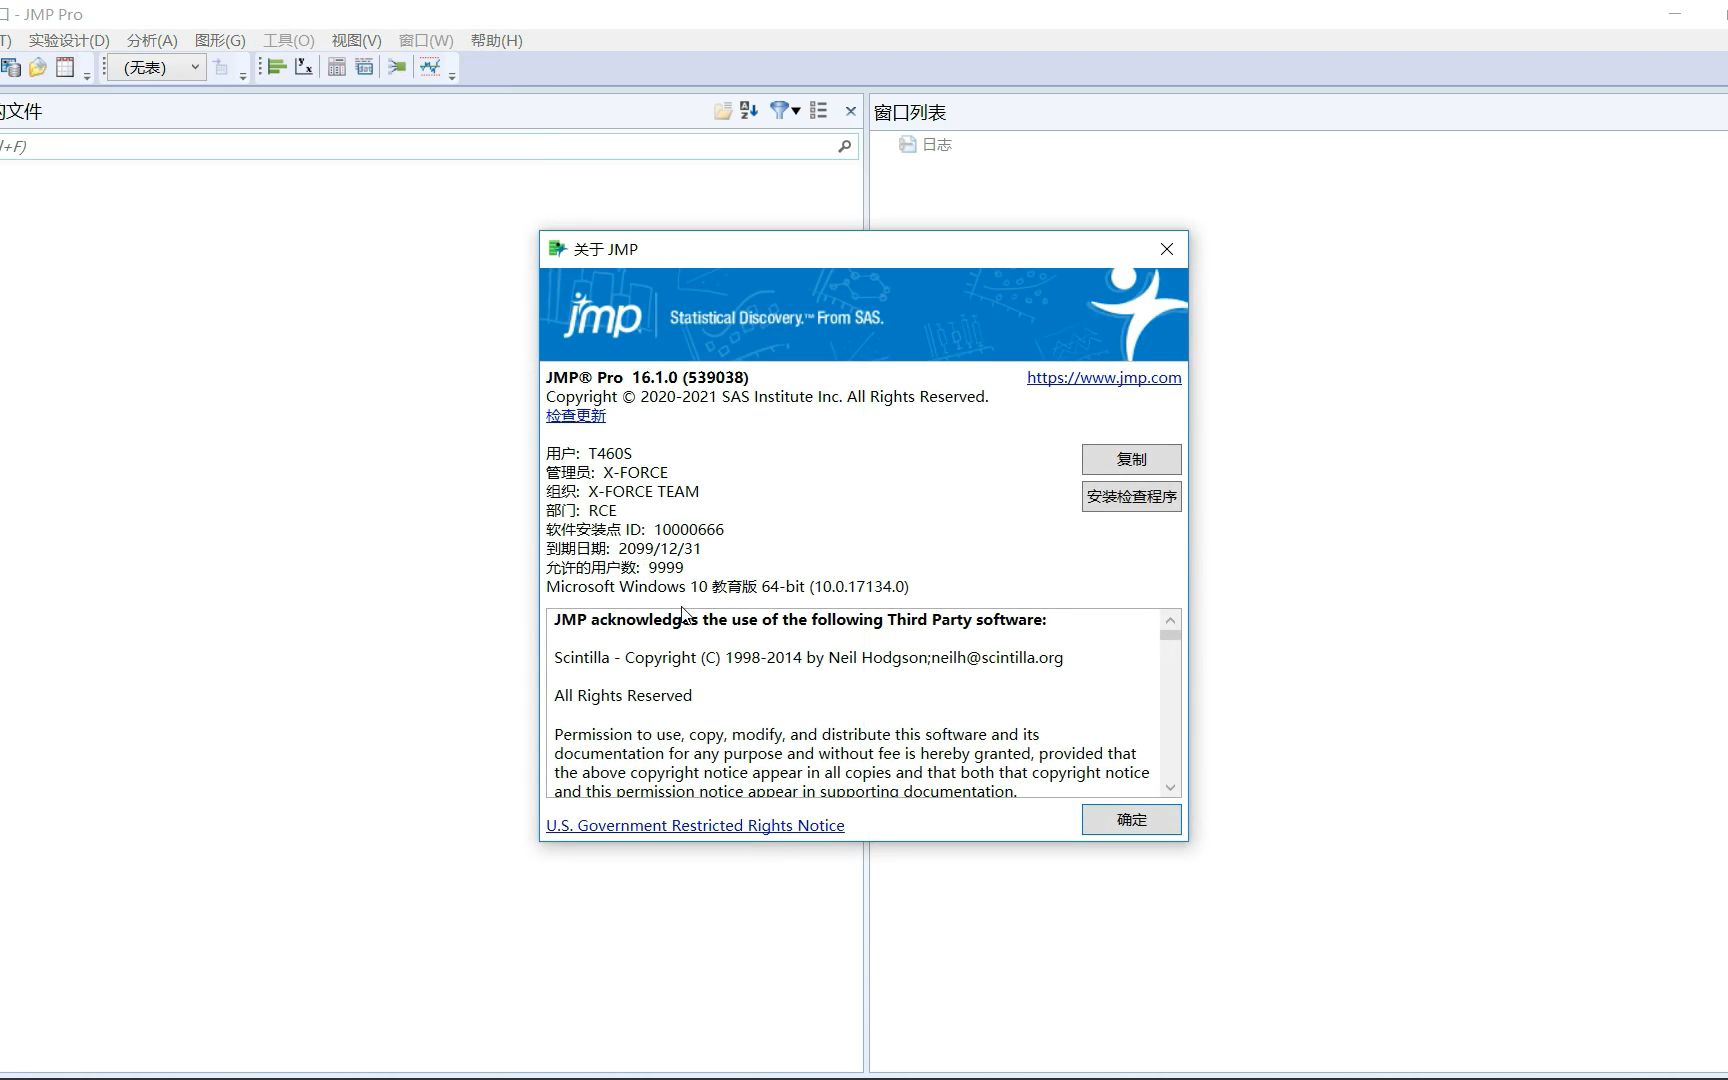Screen dimensions: 1728x1080
Task: Create a new data table with the first toolbar icon
Action: tap(12, 67)
